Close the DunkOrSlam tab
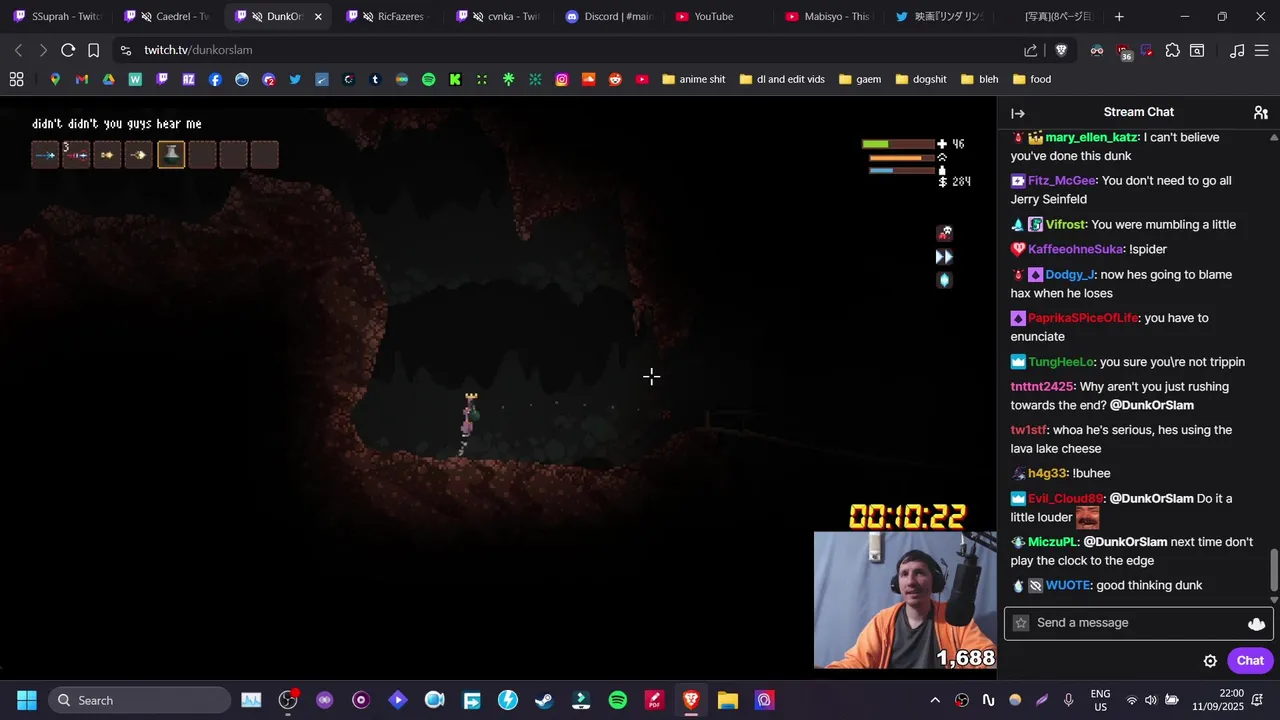 click(x=318, y=17)
